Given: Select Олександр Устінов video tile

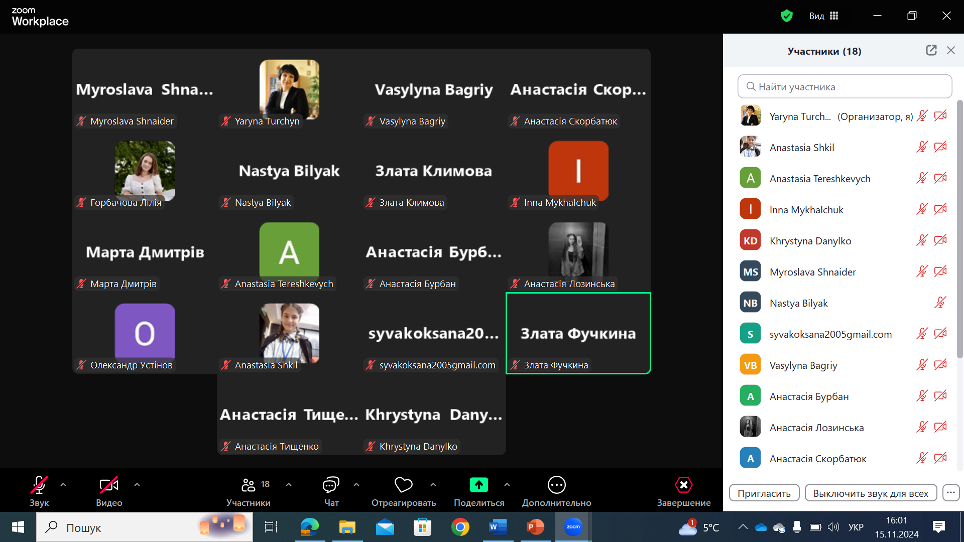Looking at the screenshot, I should click(144, 333).
